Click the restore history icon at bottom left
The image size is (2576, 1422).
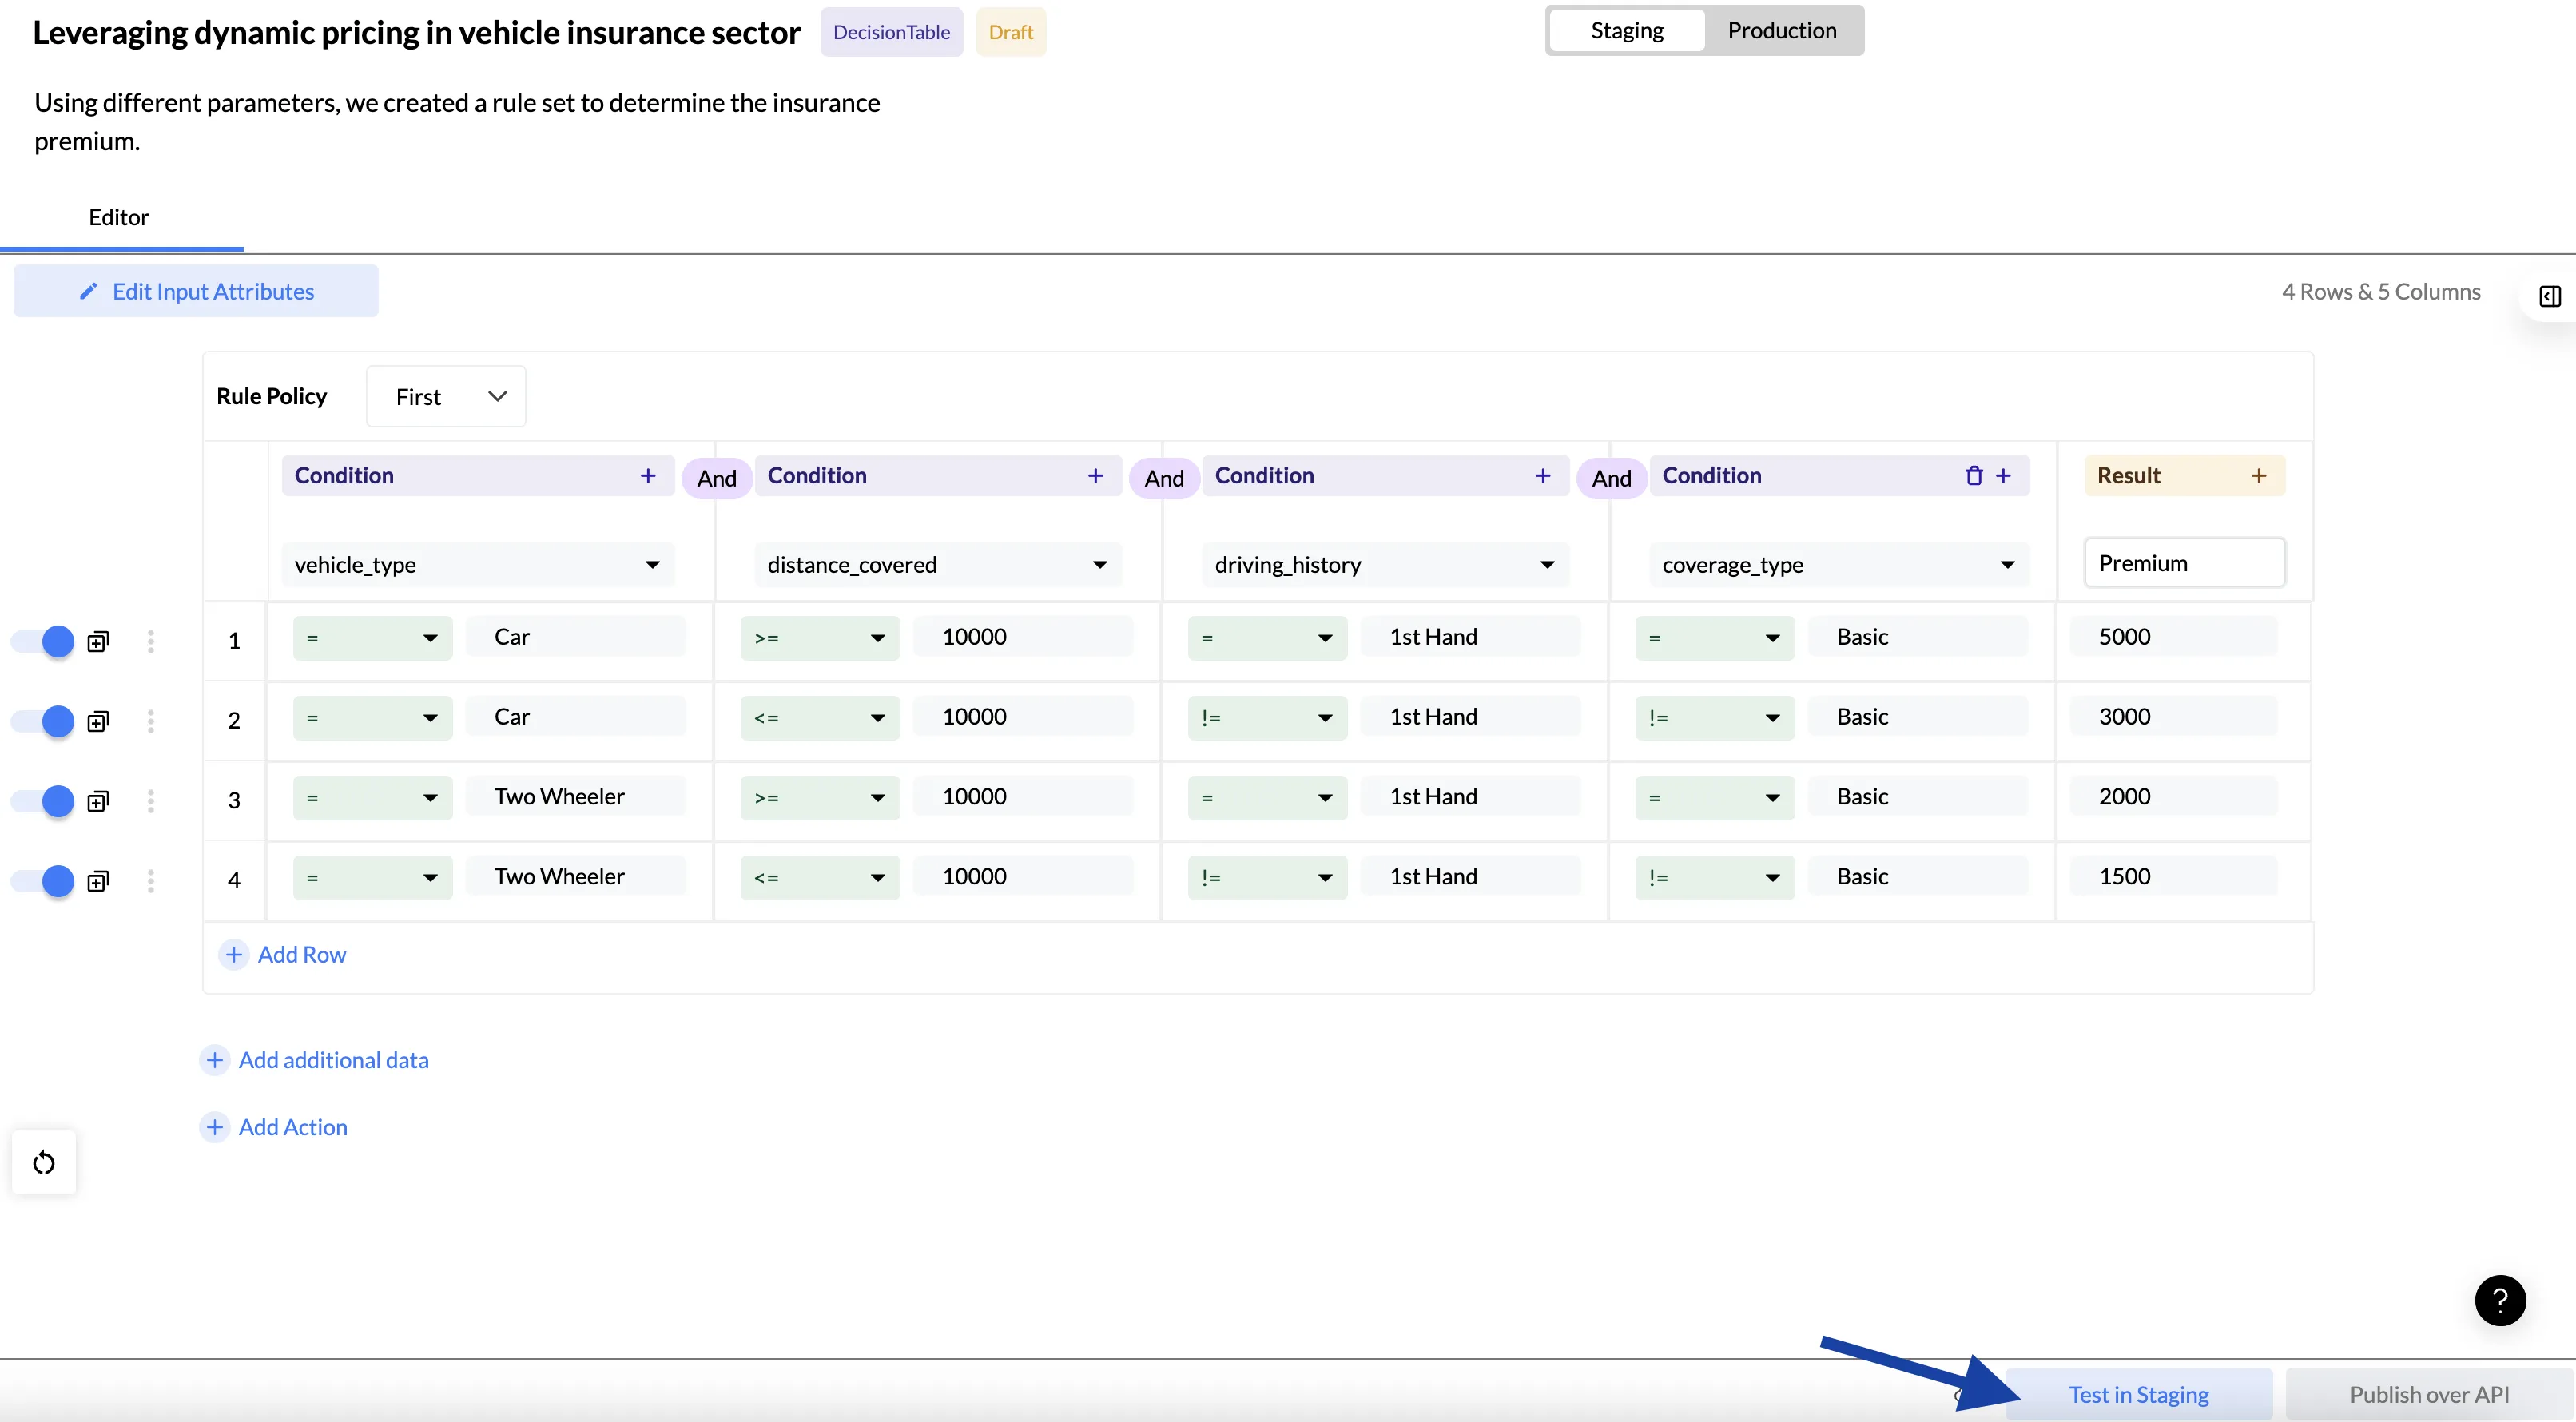(x=44, y=1162)
